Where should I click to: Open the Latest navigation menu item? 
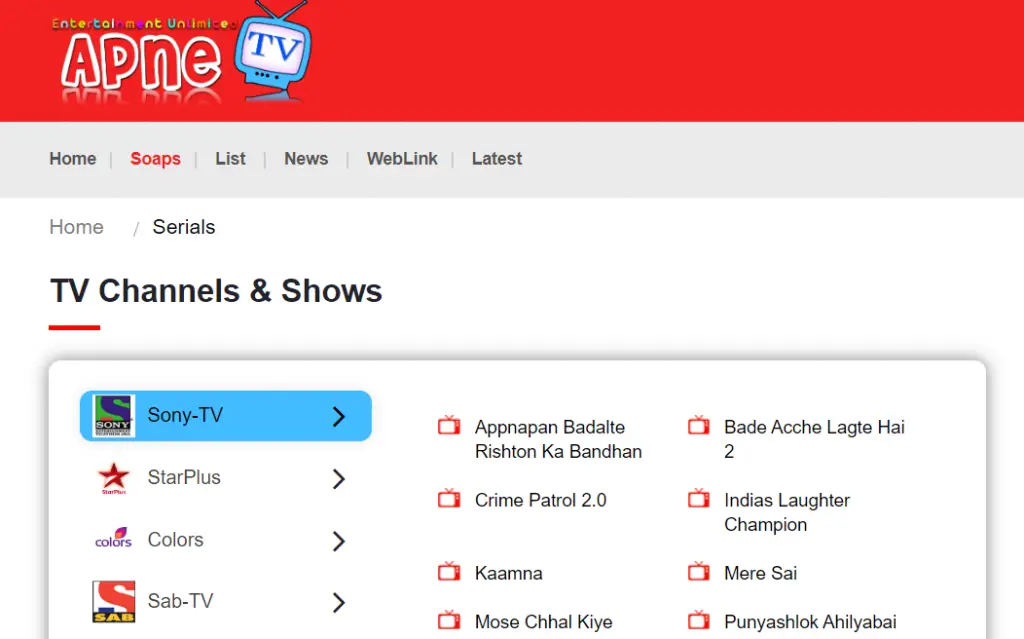497,159
